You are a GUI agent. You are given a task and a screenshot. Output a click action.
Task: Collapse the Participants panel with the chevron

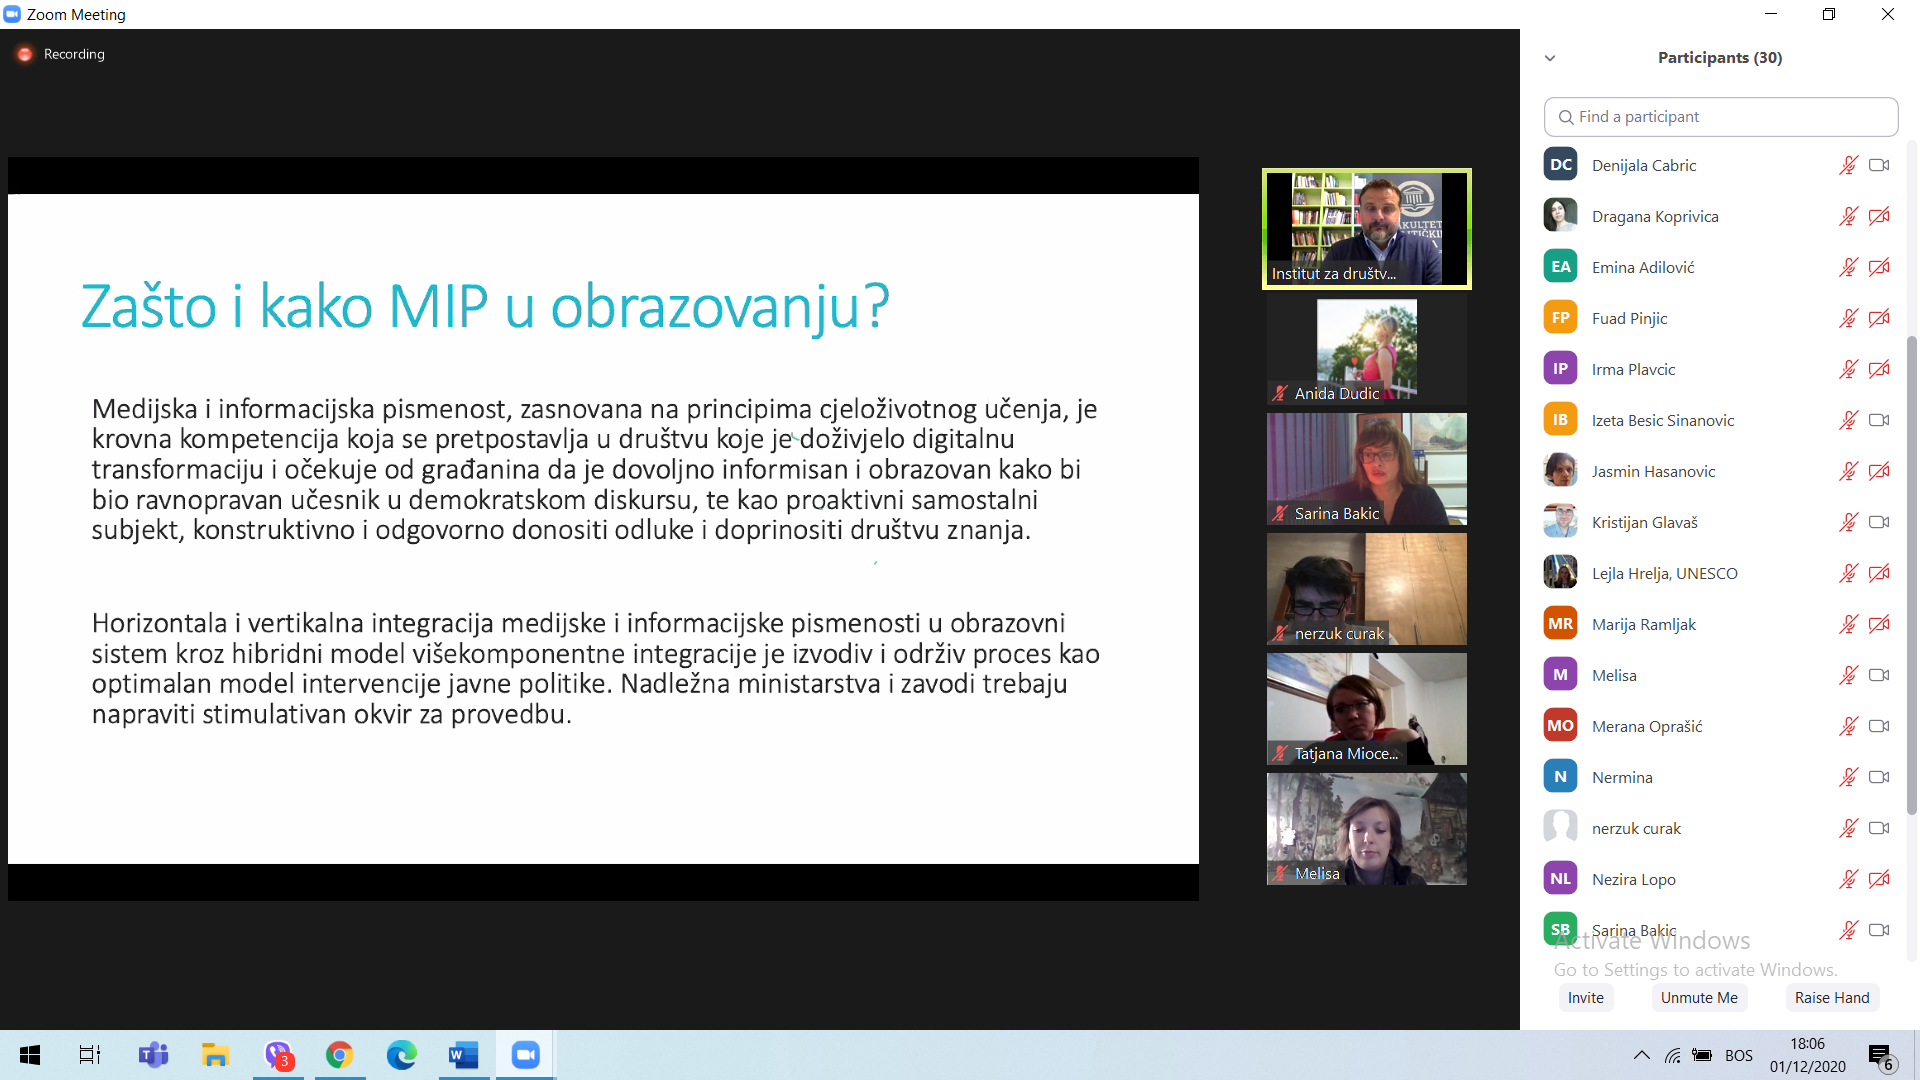coord(1550,58)
